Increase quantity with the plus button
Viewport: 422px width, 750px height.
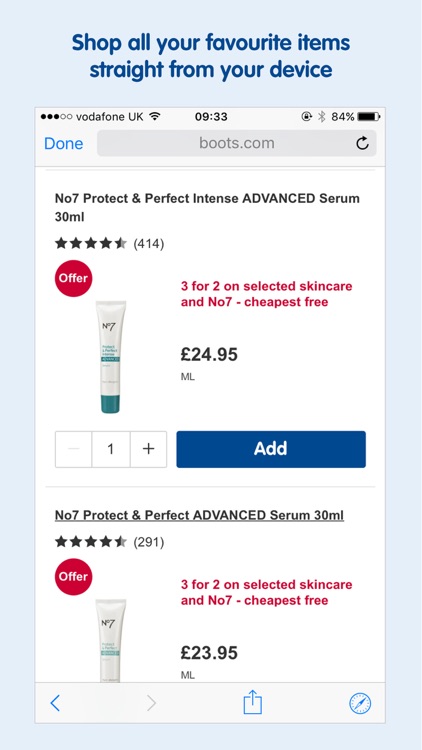[x=148, y=449]
